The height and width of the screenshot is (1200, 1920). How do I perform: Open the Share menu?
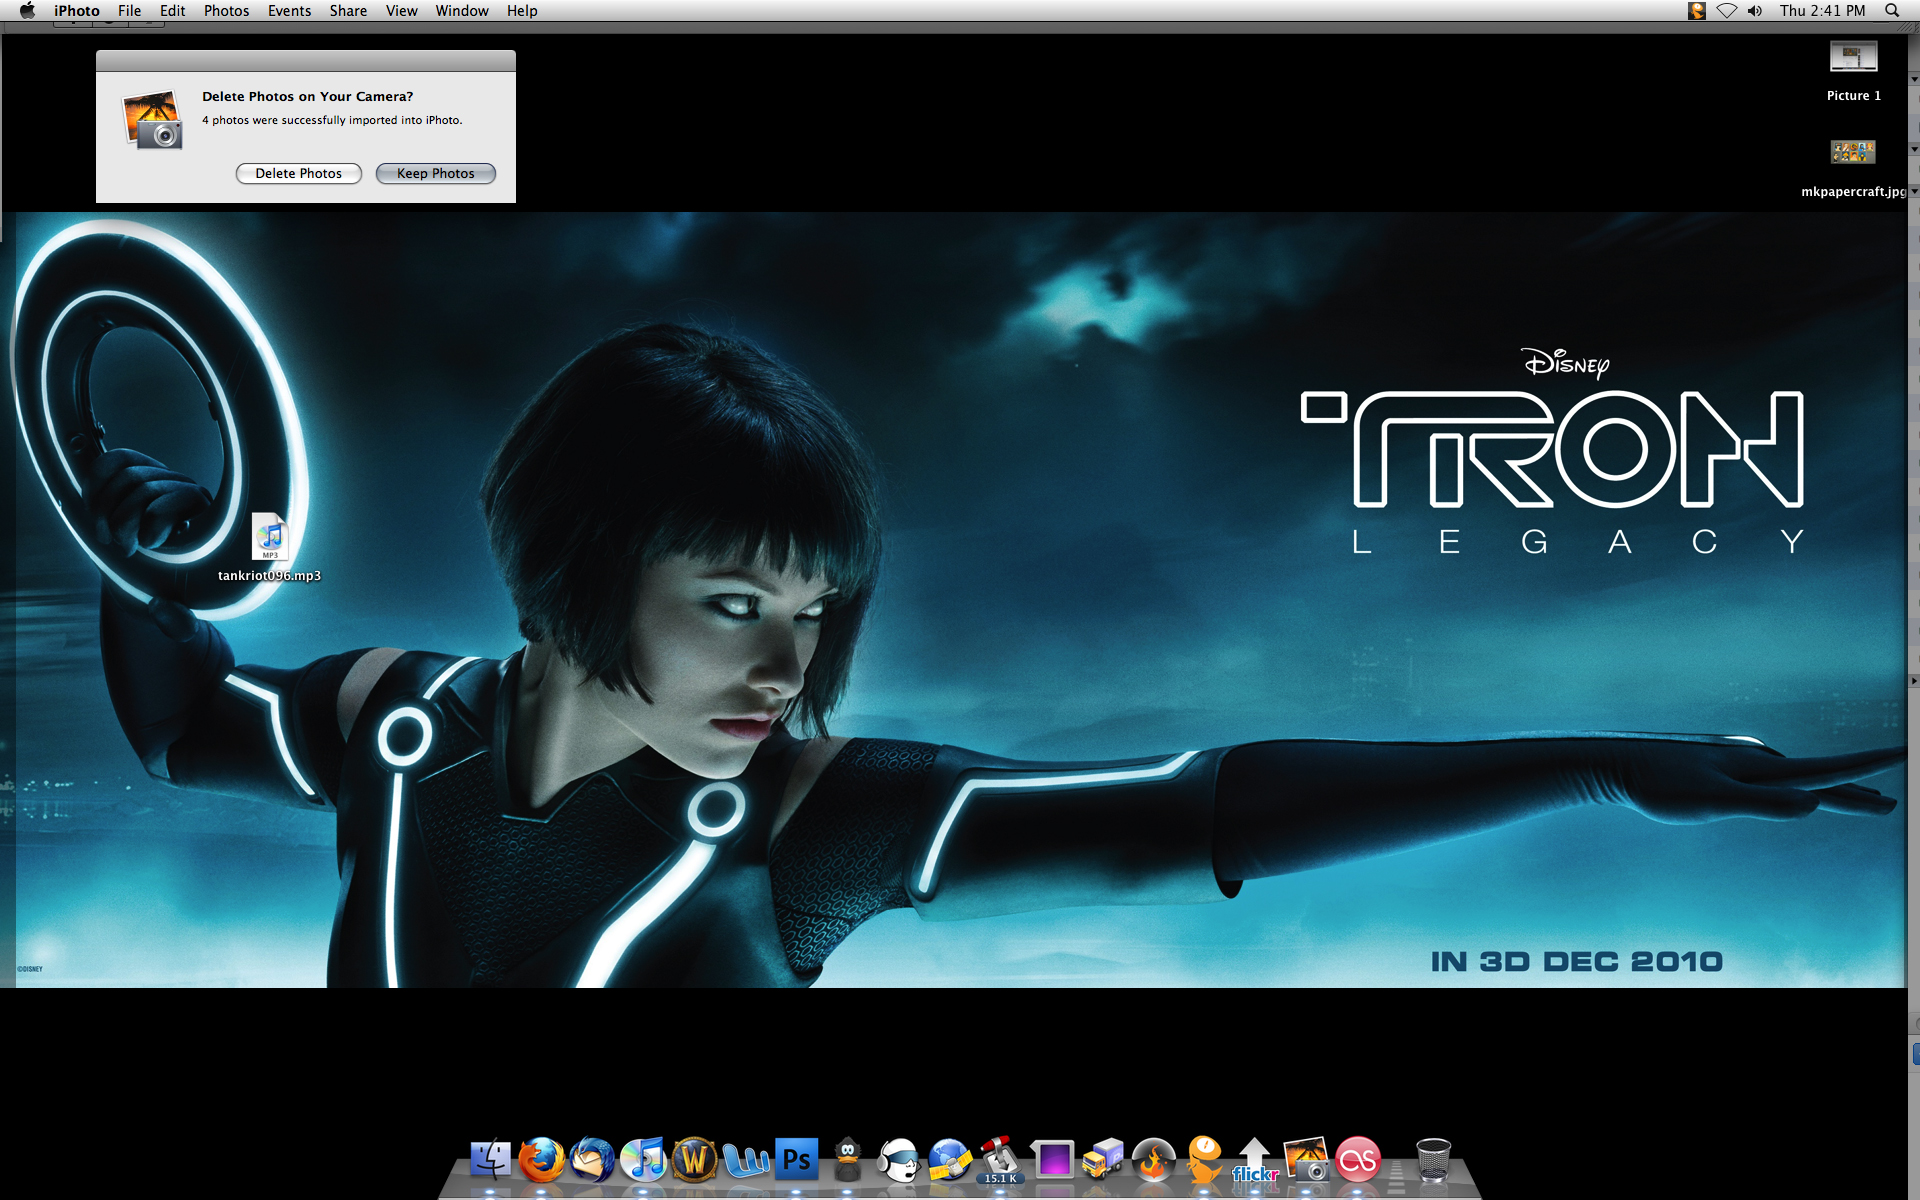(348, 11)
